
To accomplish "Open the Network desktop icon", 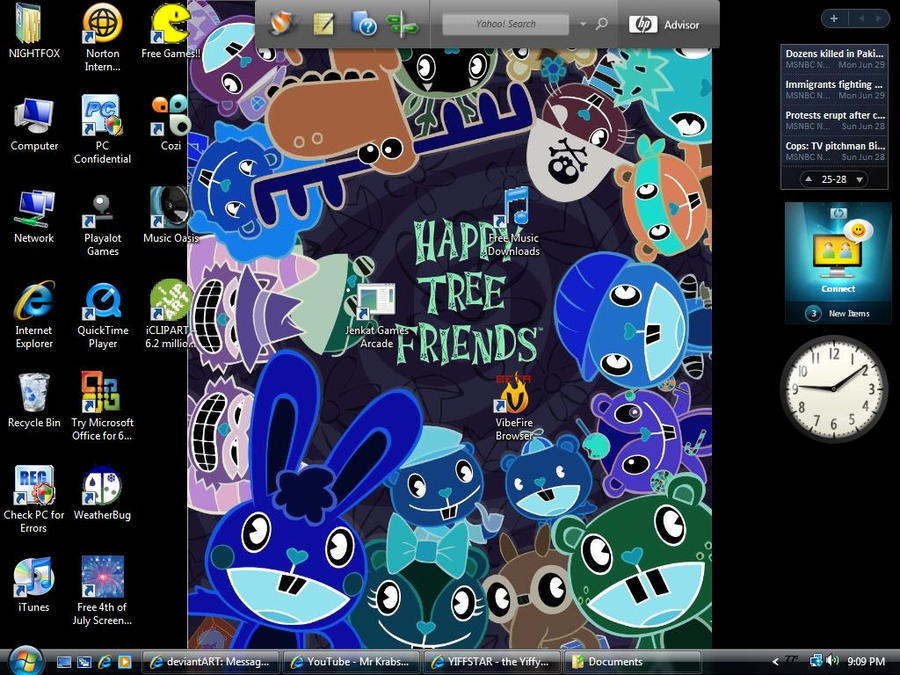I will tap(34, 216).
